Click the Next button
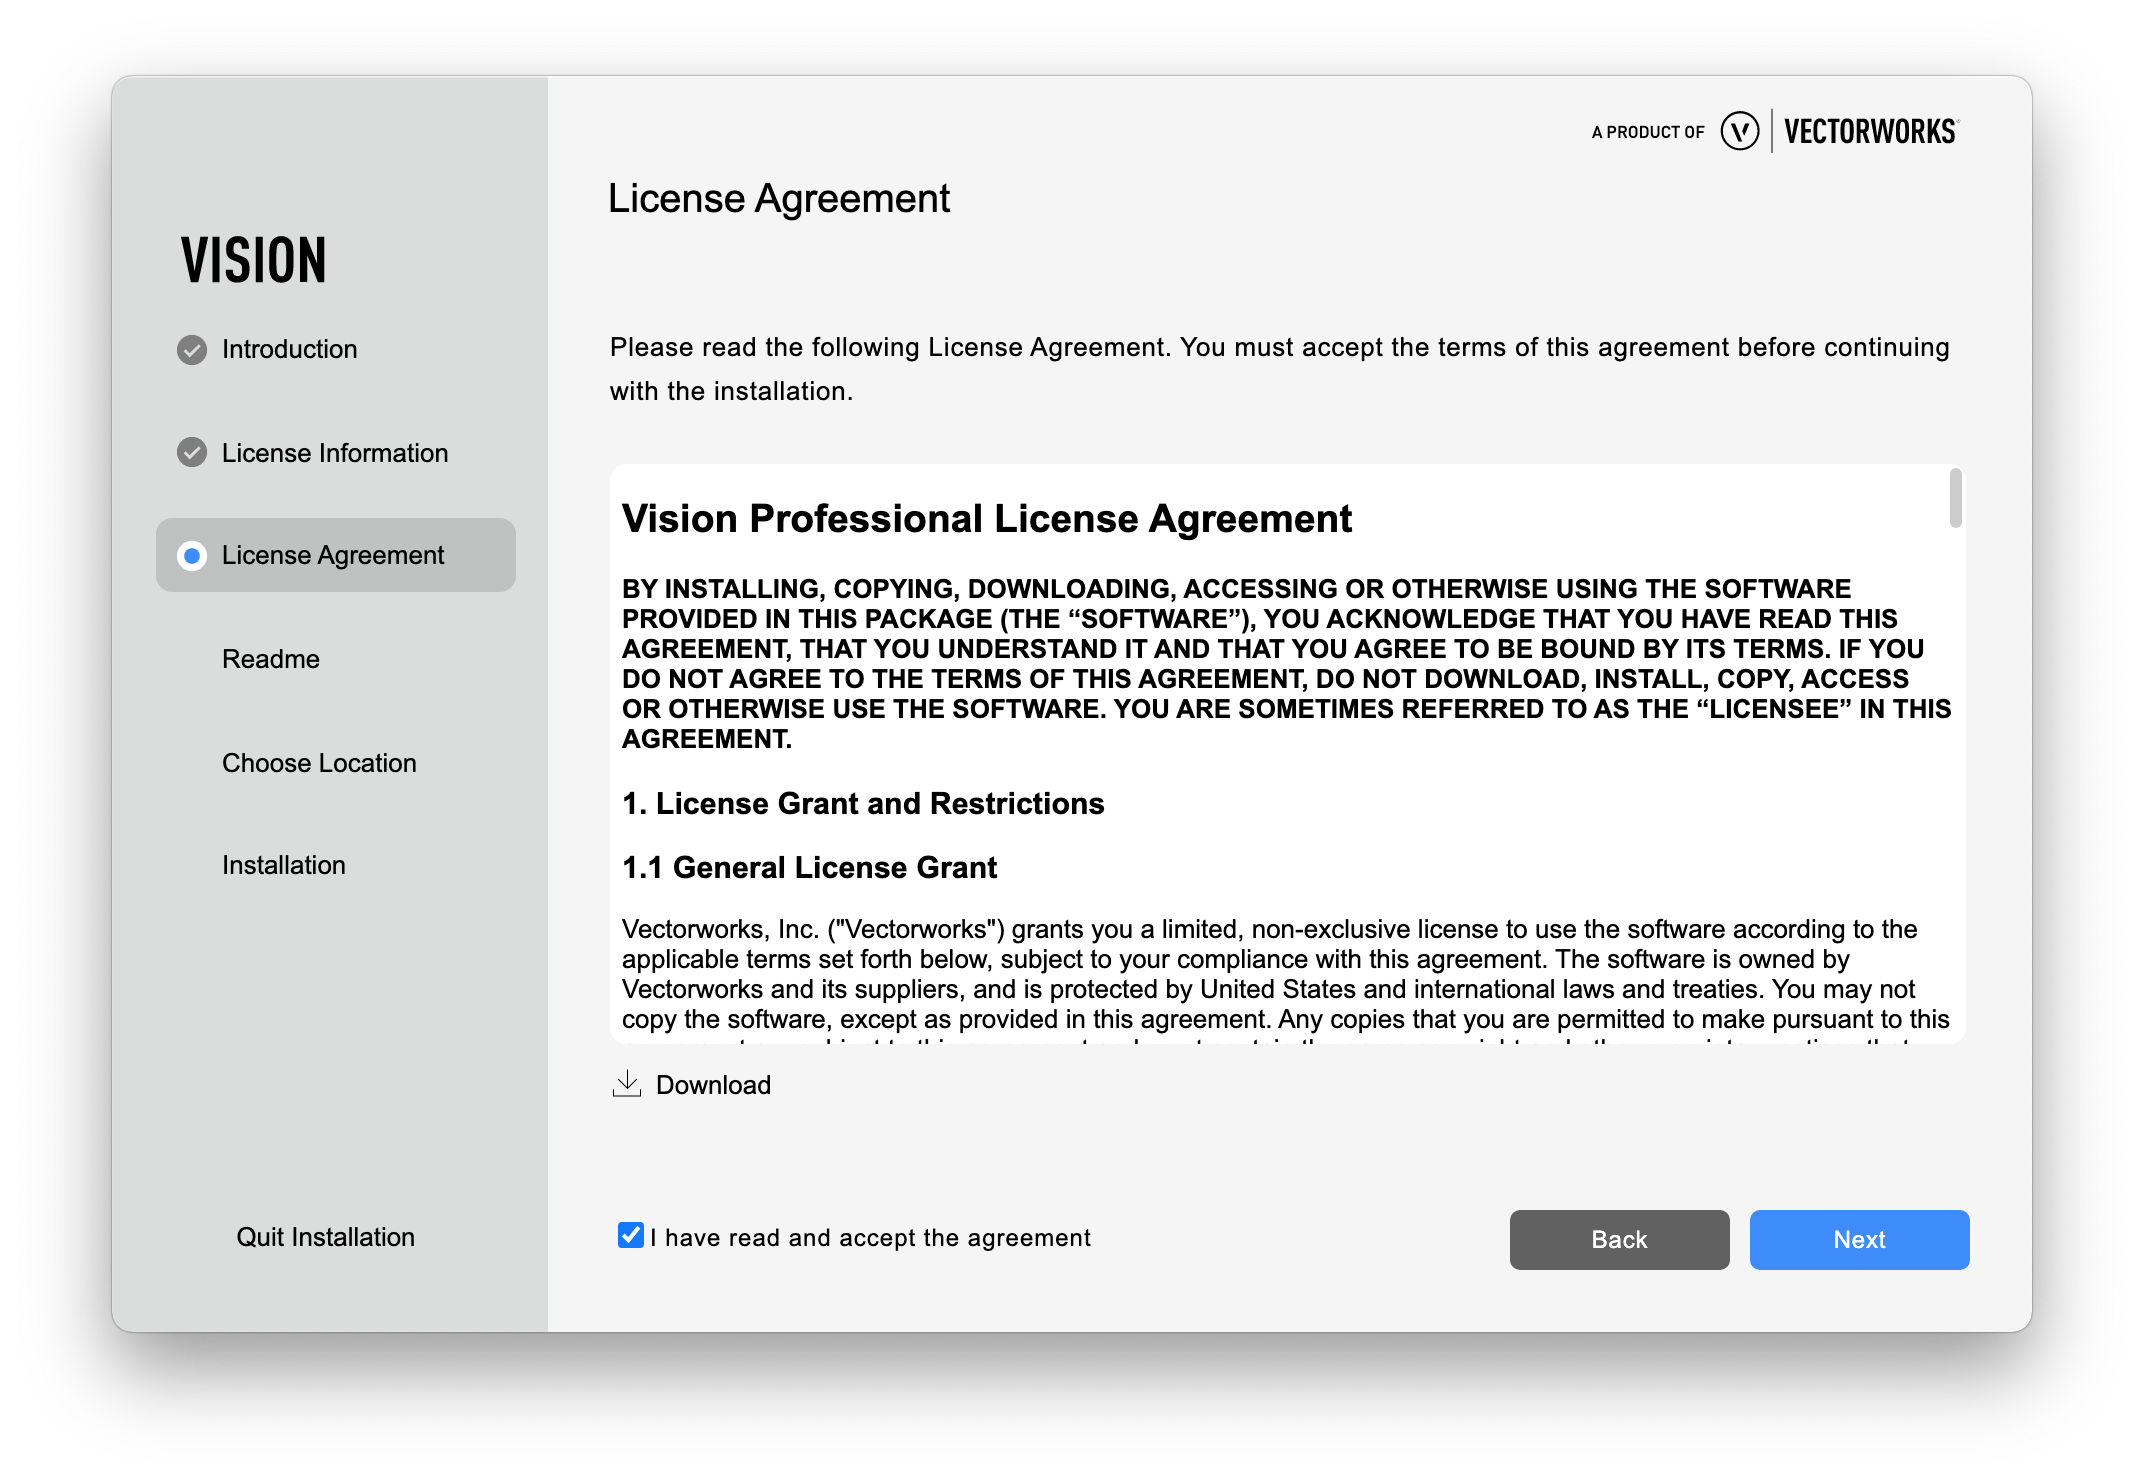 [x=1859, y=1240]
